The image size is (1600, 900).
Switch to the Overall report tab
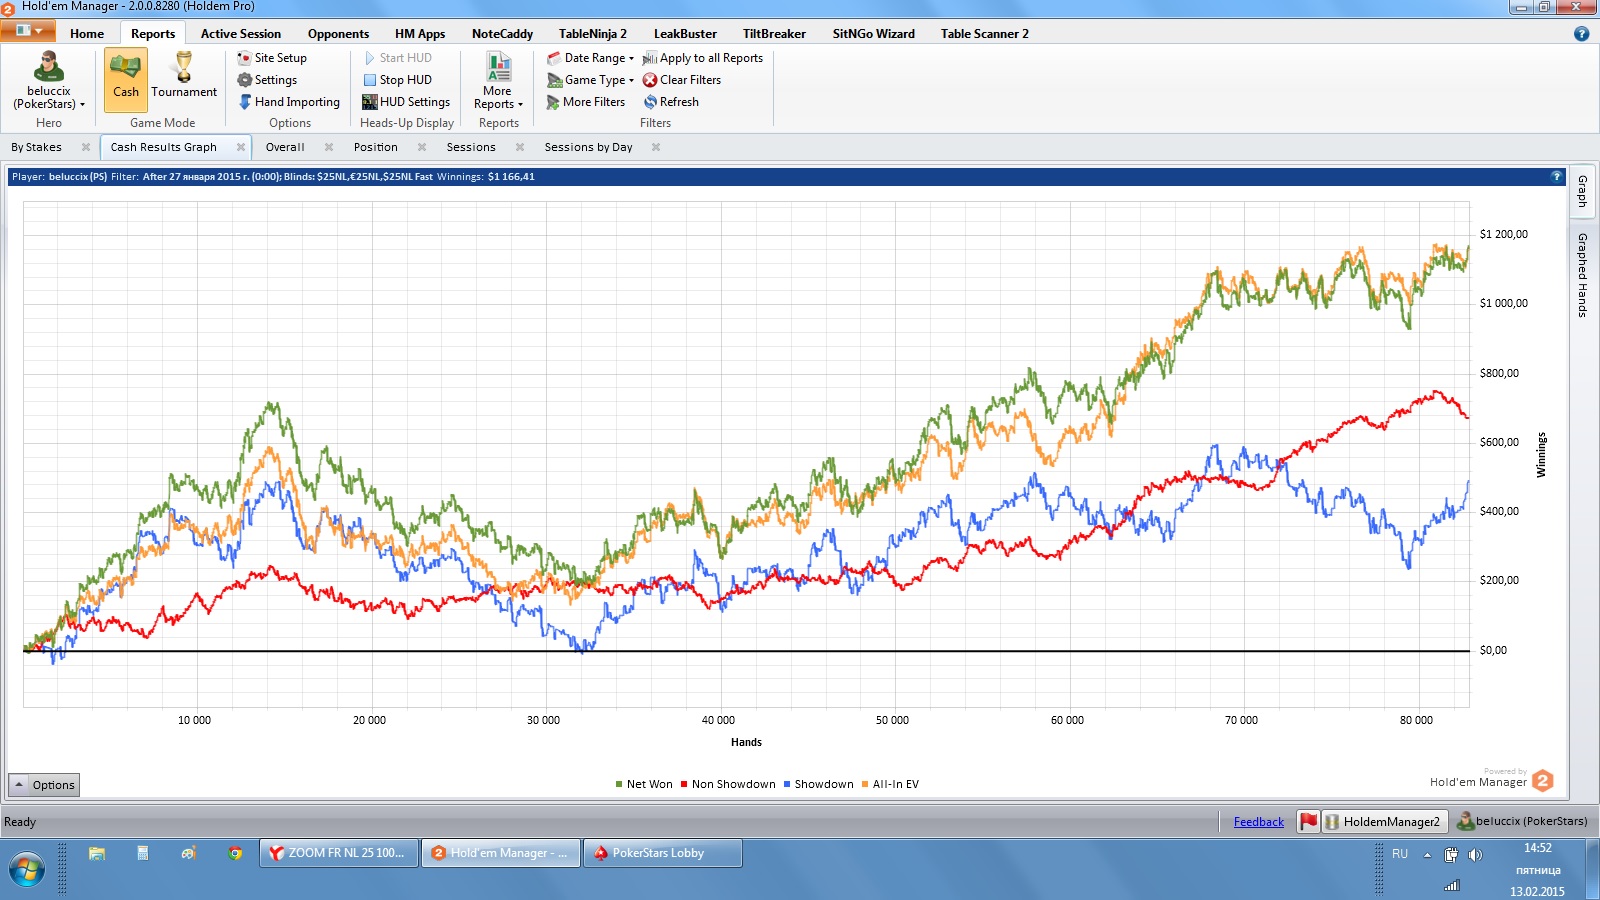[x=285, y=147]
